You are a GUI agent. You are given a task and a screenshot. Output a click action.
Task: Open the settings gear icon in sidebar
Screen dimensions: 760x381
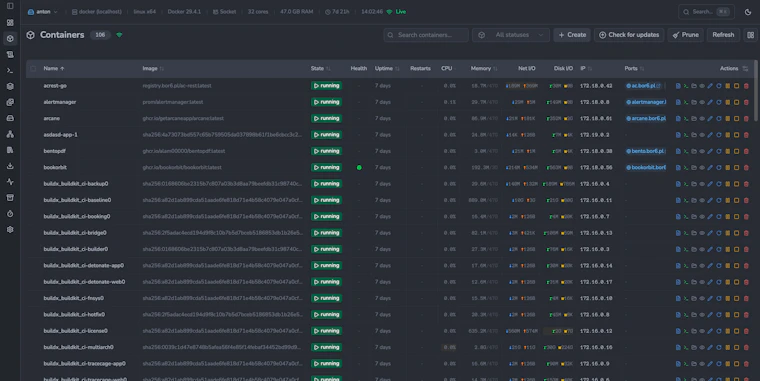10,230
